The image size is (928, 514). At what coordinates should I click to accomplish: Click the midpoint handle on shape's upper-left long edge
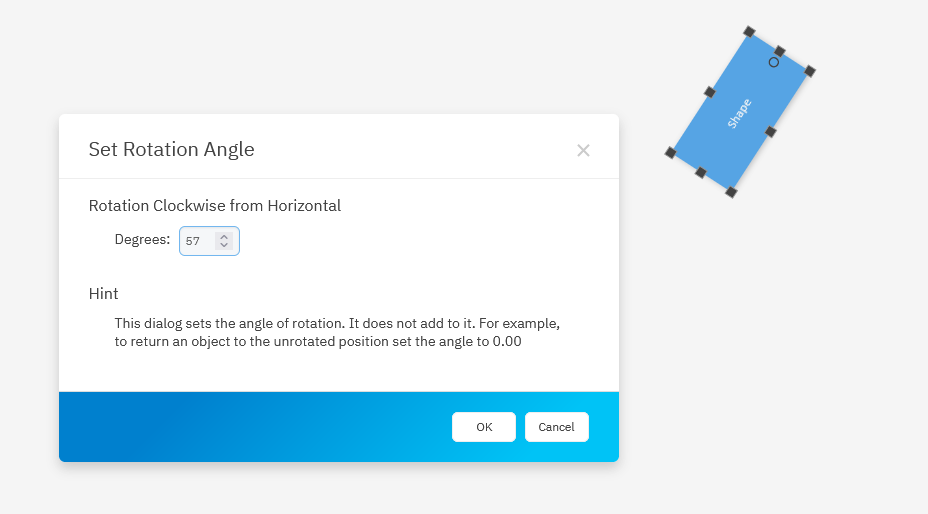point(709,92)
